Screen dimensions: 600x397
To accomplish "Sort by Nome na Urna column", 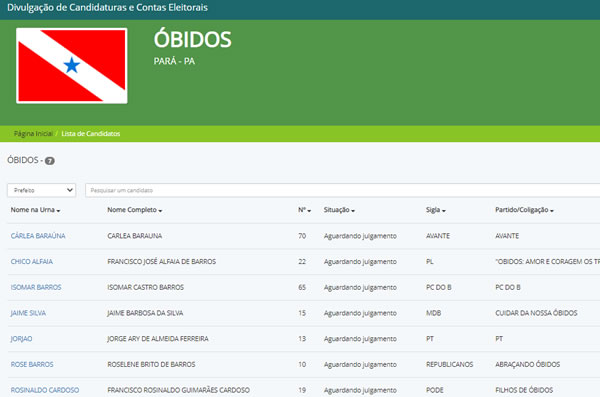I will [35, 210].
